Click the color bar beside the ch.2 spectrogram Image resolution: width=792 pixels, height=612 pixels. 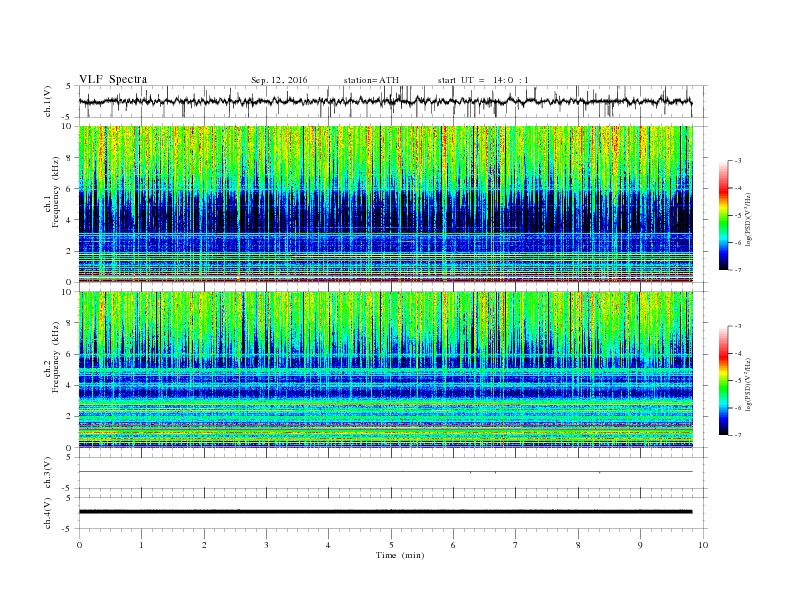click(x=724, y=381)
